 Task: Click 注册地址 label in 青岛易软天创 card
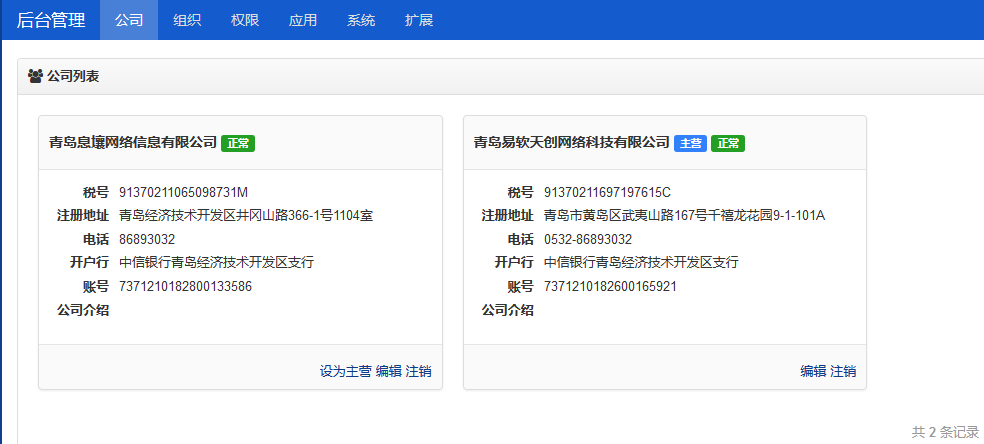508,216
